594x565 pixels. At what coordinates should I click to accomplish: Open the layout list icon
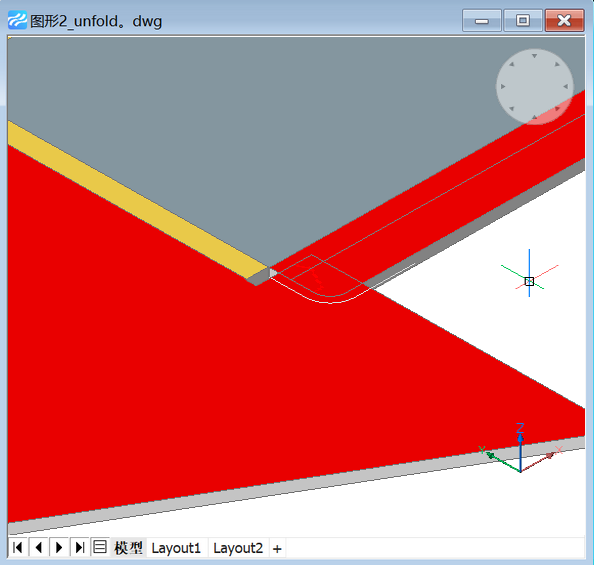[100, 547]
